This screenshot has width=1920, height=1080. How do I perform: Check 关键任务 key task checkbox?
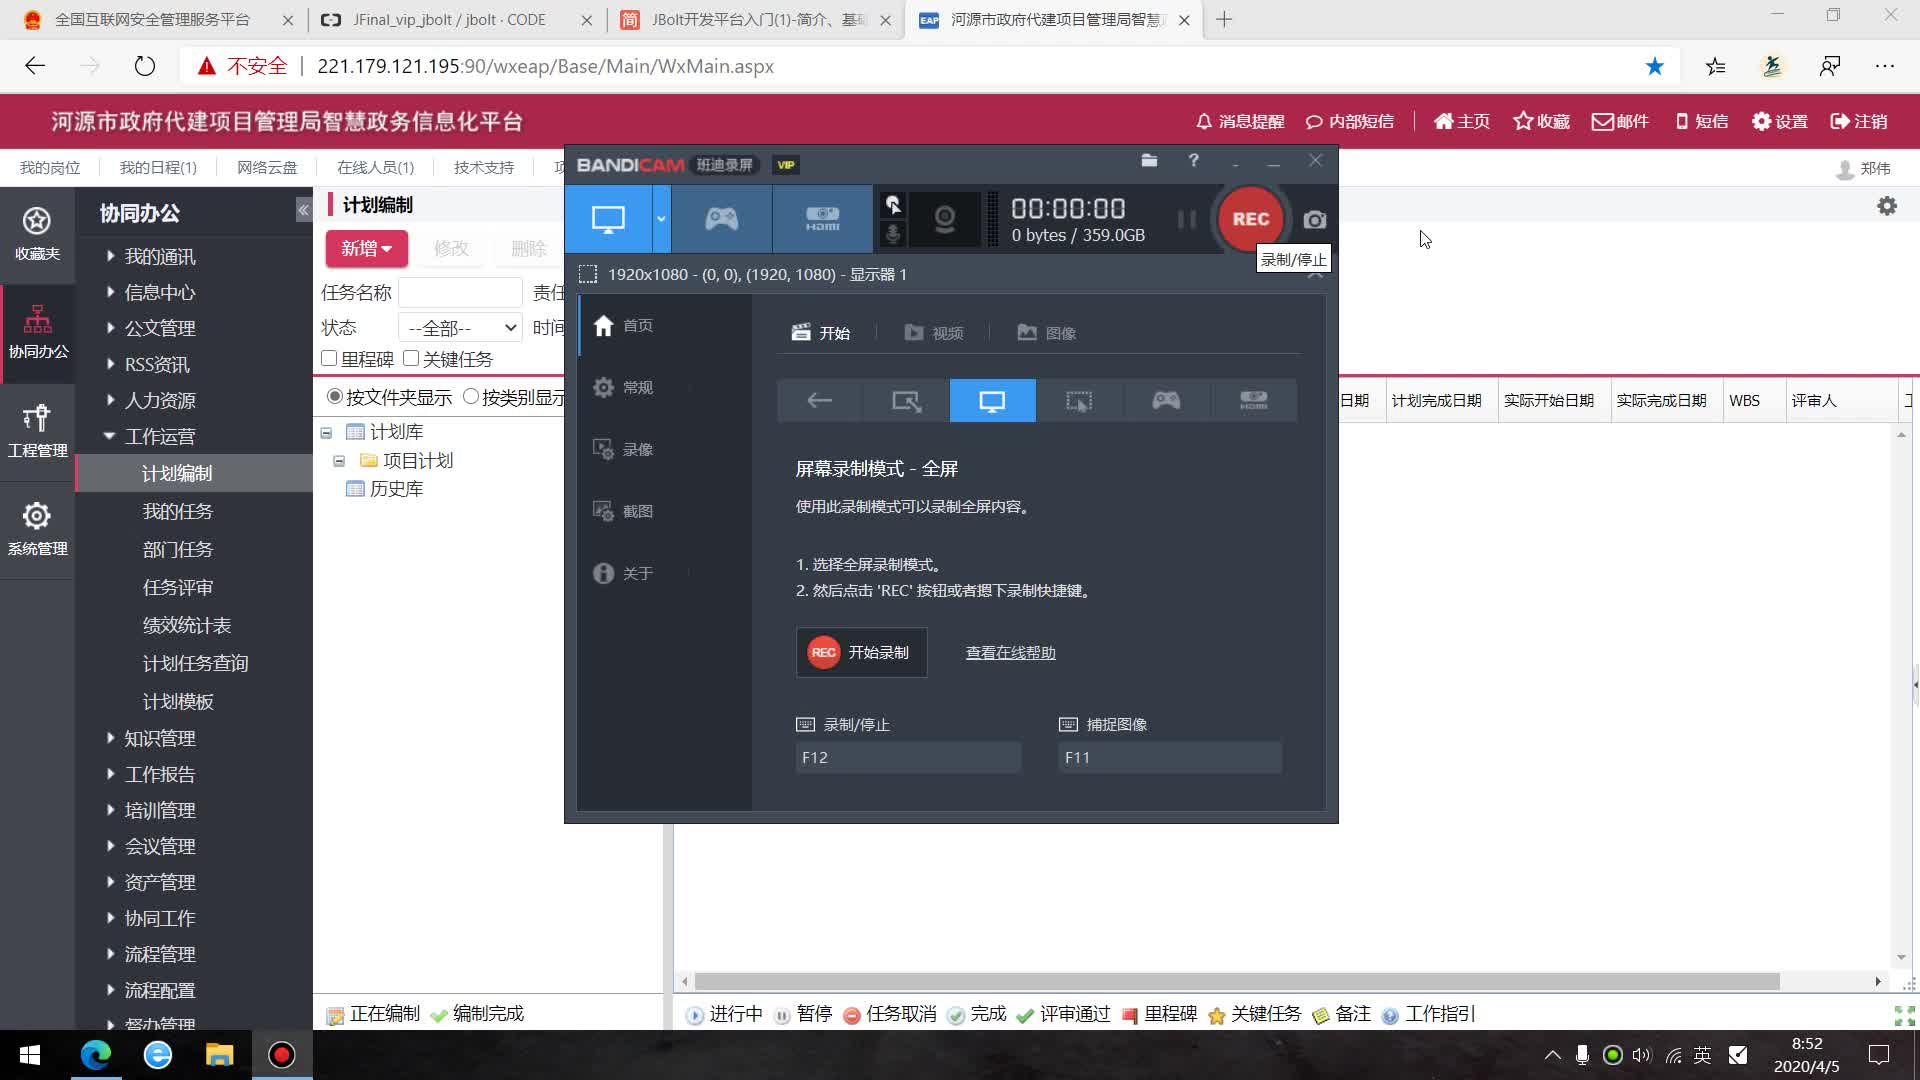tap(411, 359)
